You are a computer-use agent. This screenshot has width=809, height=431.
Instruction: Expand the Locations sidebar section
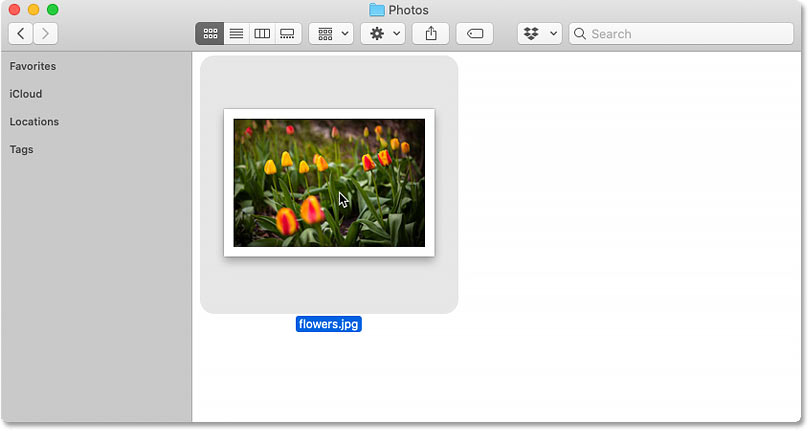point(34,122)
